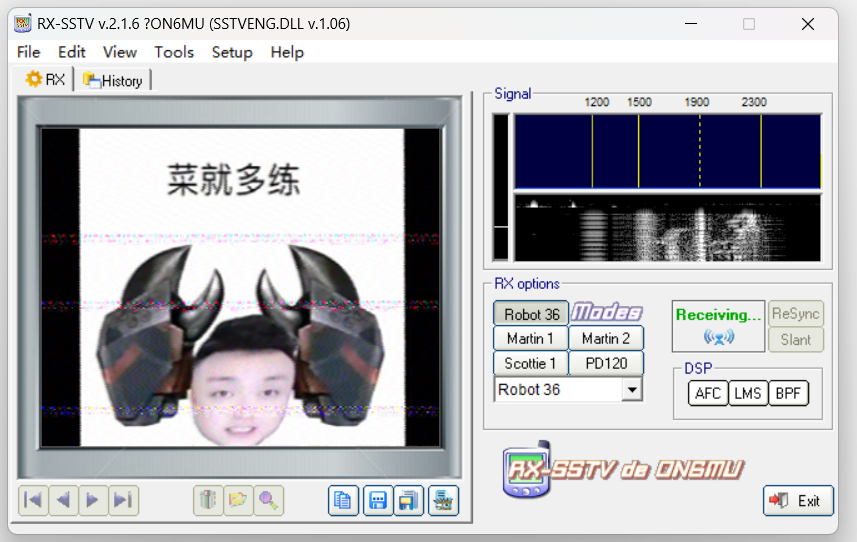The width and height of the screenshot is (857, 542).
Task: Select the PD120 mode button
Action: (x=606, y=362)
